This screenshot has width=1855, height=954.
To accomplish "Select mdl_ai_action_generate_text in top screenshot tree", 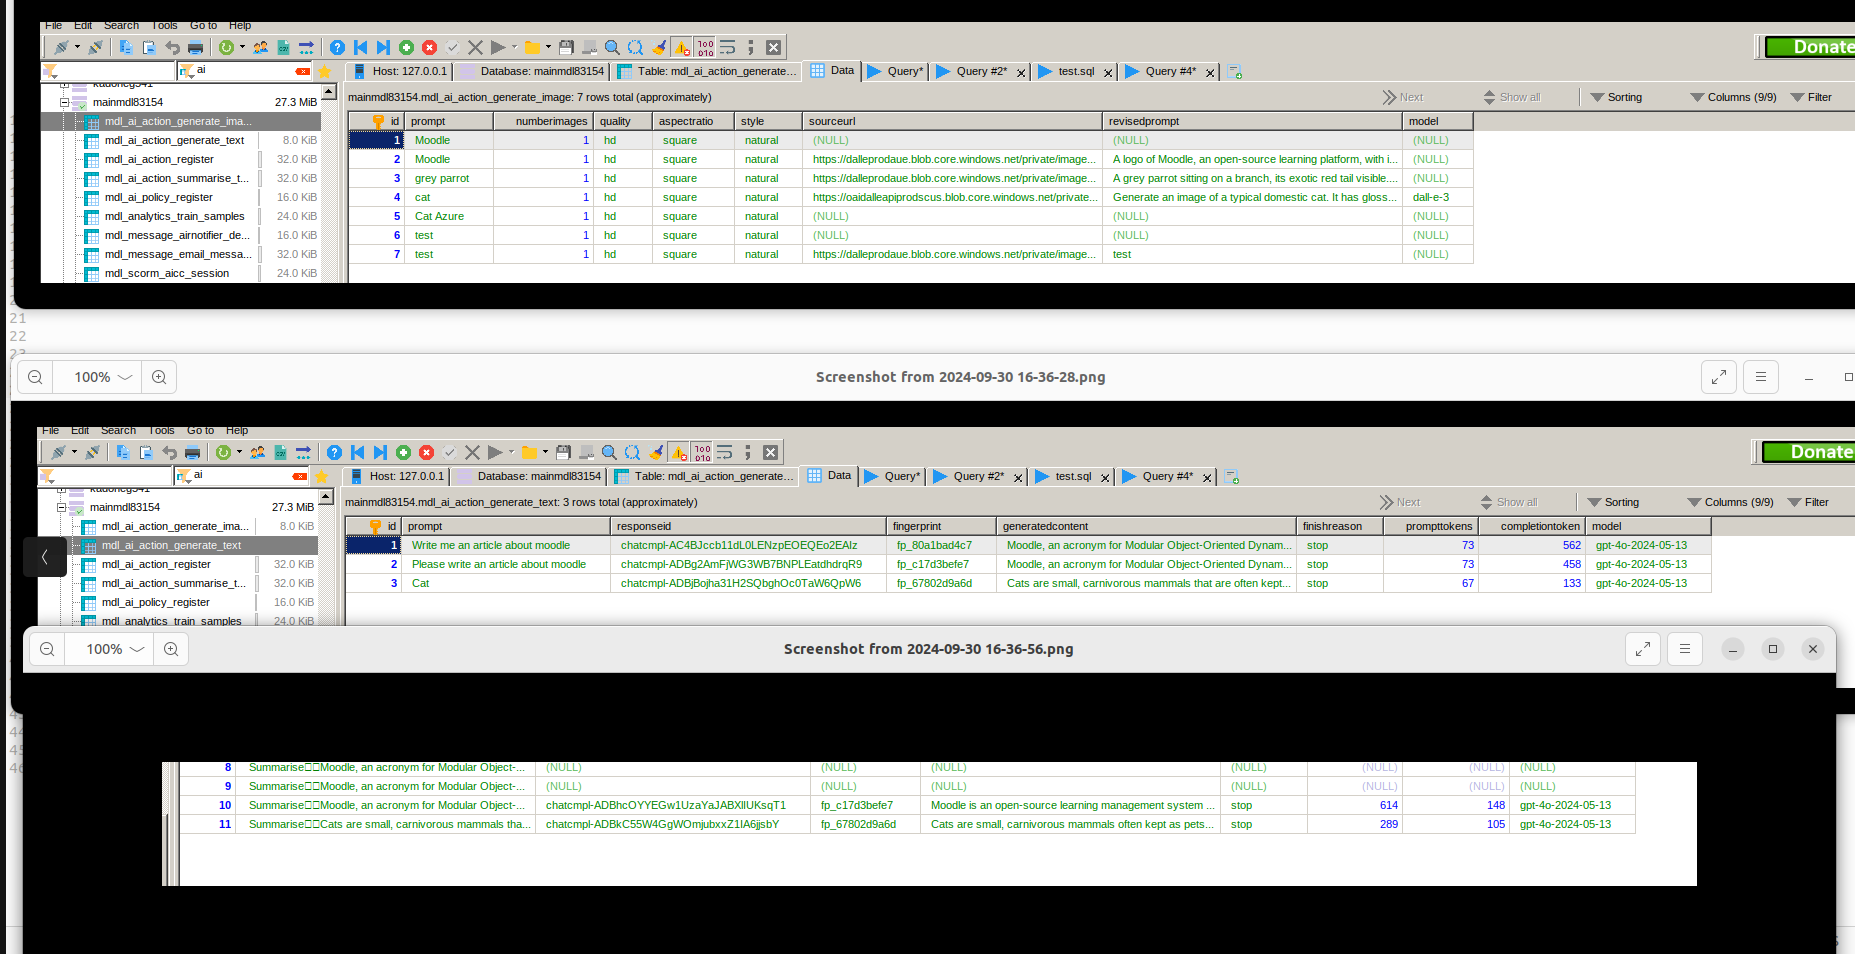I will point(174,140).
